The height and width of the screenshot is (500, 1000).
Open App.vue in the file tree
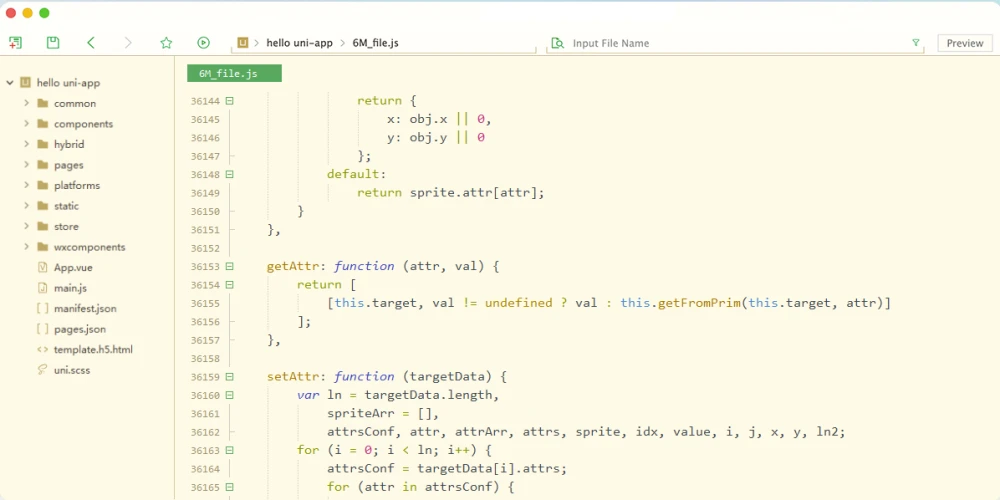point(73,267)
